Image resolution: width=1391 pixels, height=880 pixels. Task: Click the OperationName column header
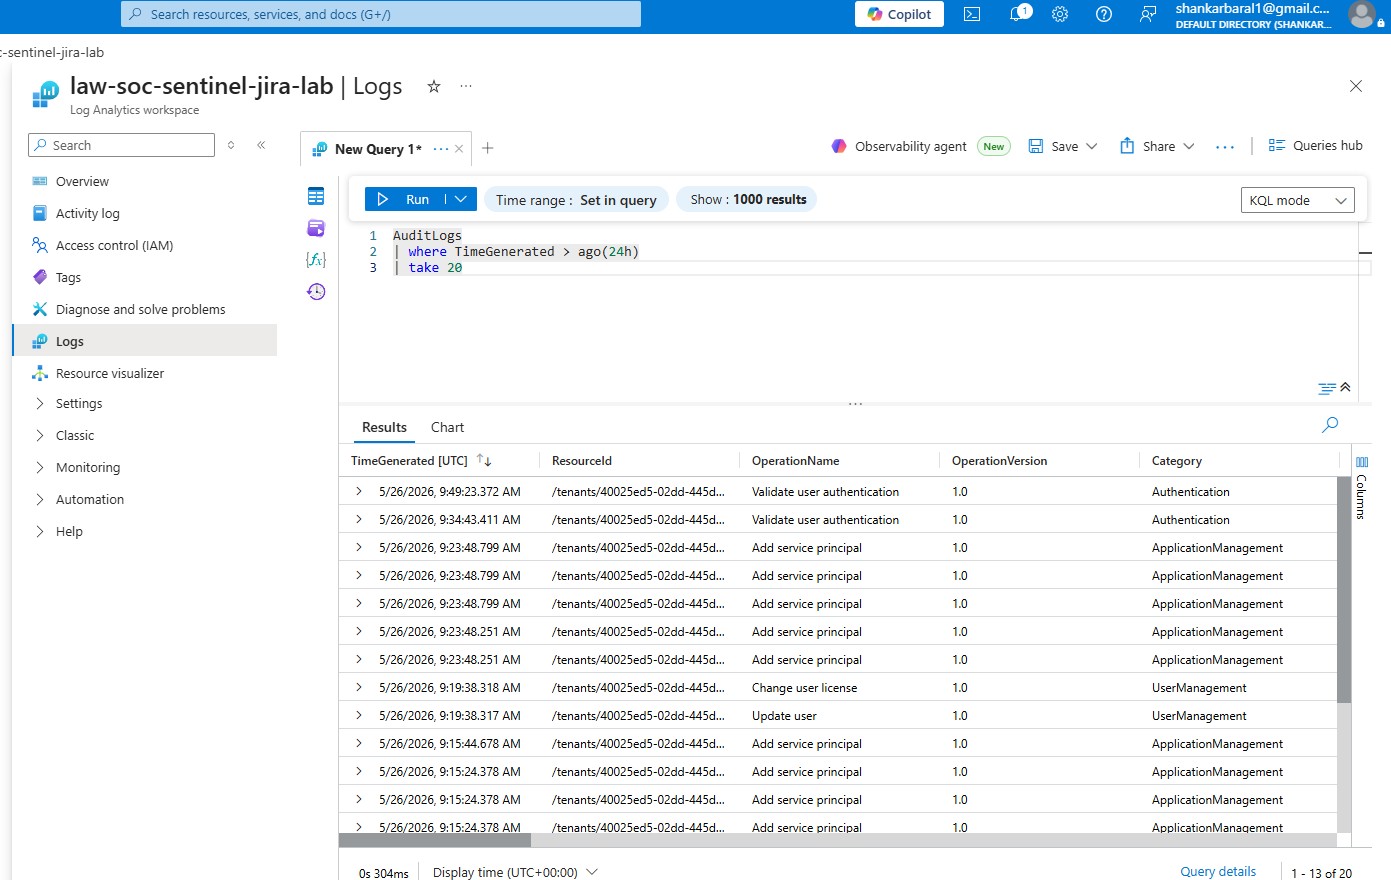click(795, 461)
